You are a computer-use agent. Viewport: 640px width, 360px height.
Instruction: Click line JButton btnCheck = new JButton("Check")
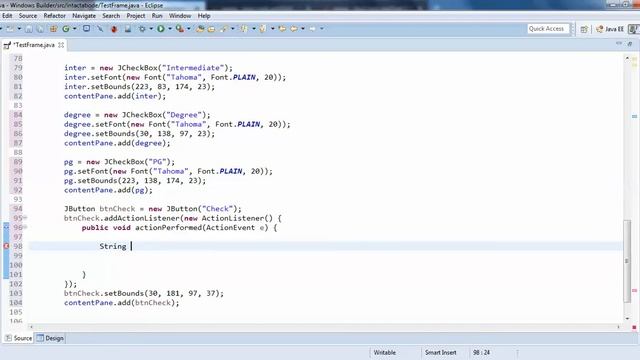coord(153,209)
